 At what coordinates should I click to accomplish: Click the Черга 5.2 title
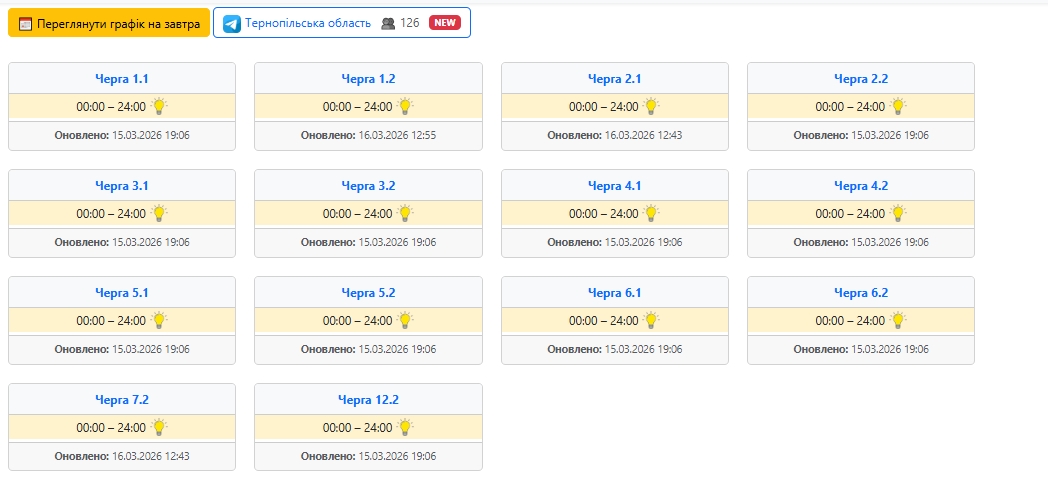coord(368,292)
